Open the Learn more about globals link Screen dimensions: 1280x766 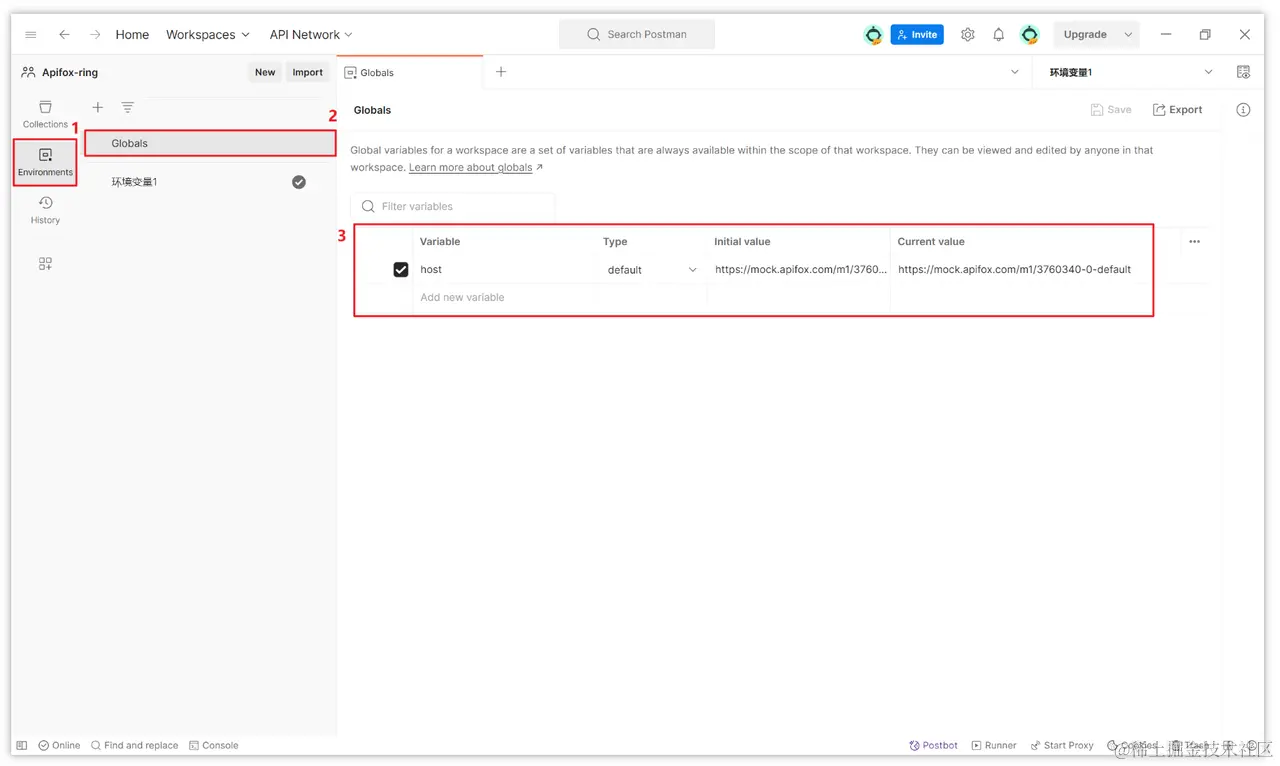click(471, 168)
